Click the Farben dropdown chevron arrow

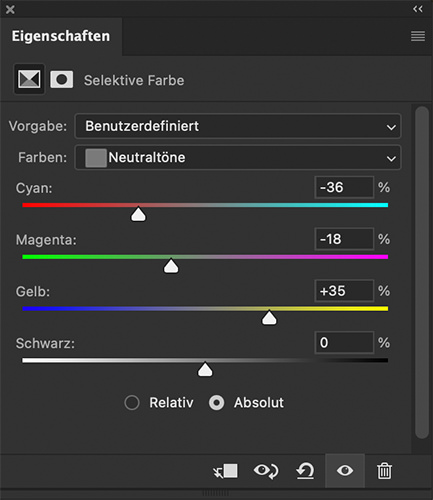tap(391, 158)
